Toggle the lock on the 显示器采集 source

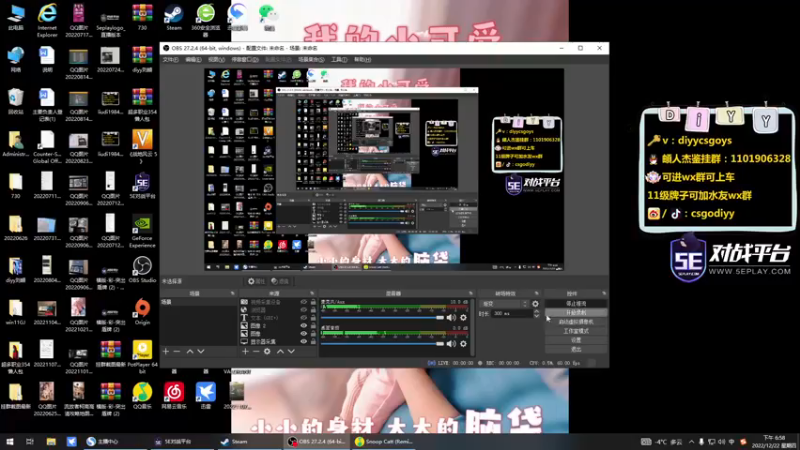click(313, 341)
